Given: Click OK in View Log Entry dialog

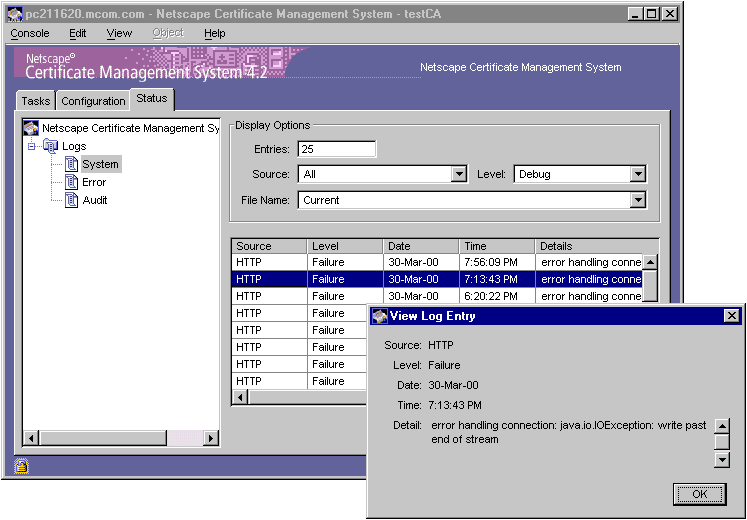Looking at the screenshot, I should click(699, 494).
